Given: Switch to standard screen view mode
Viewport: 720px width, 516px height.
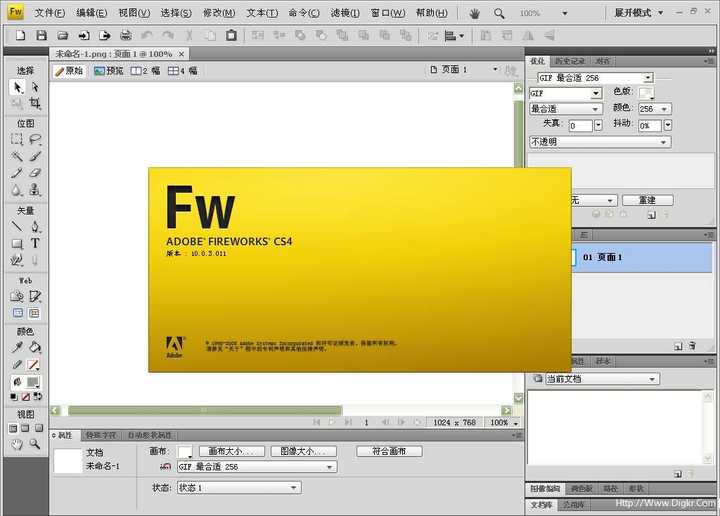Looking at the screenshot, I should [x=13, y=428].
